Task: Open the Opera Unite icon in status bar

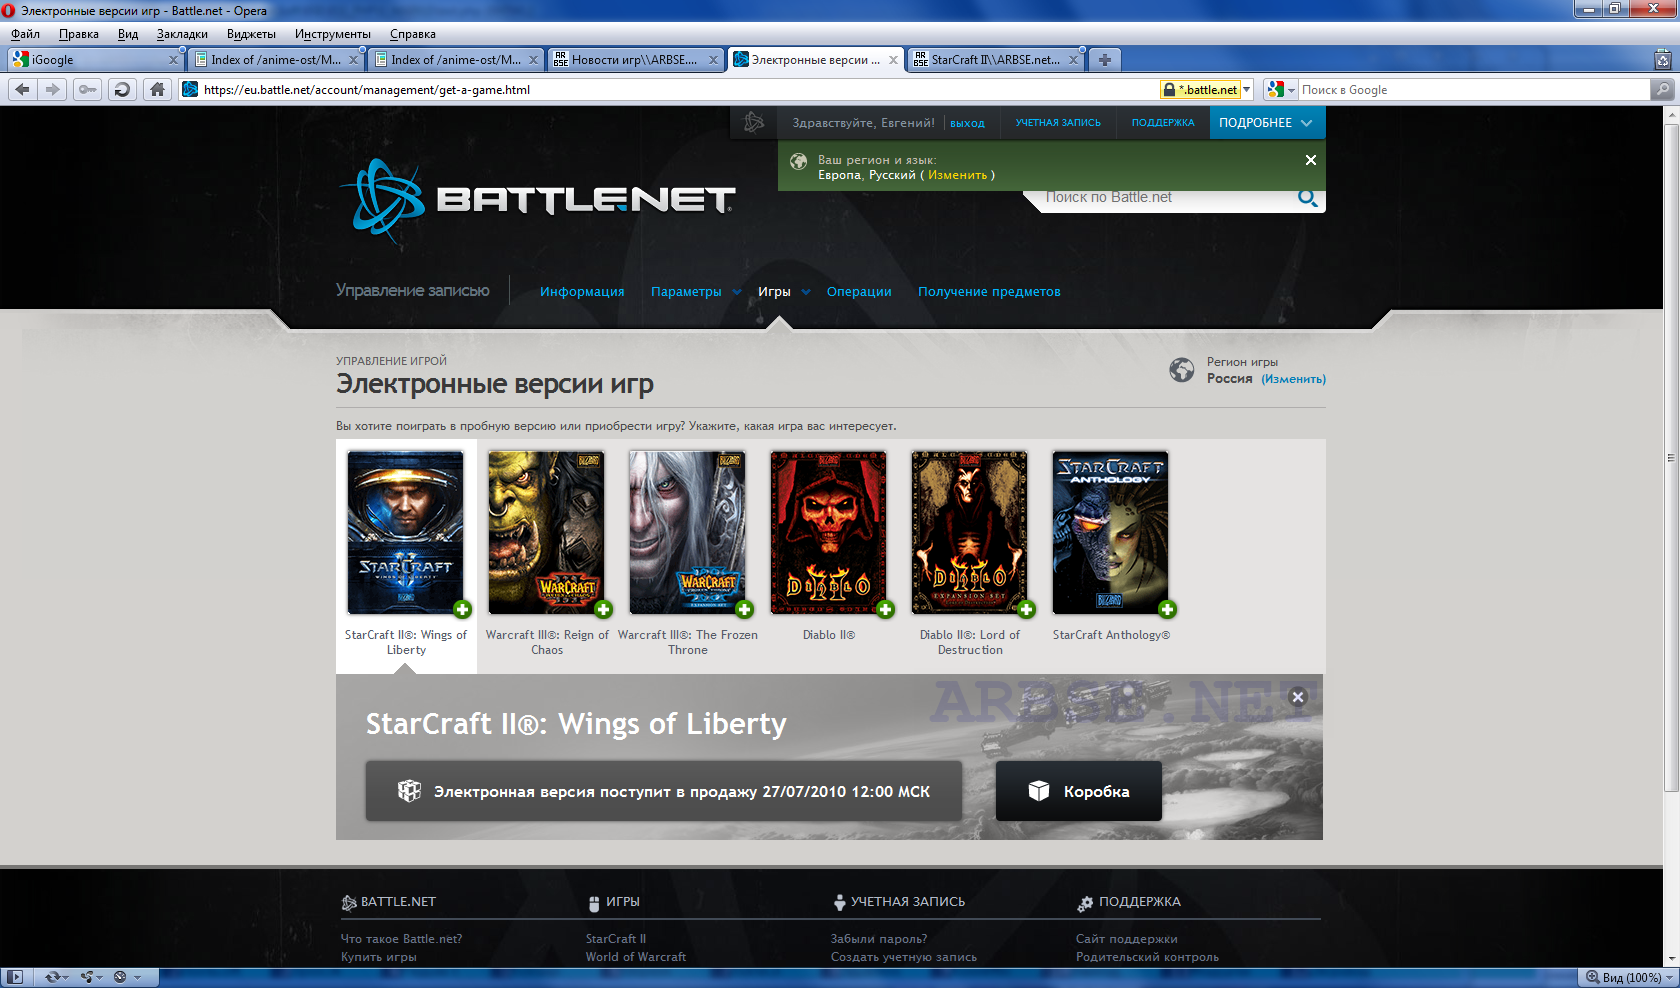Action: [x=91, y=977]
